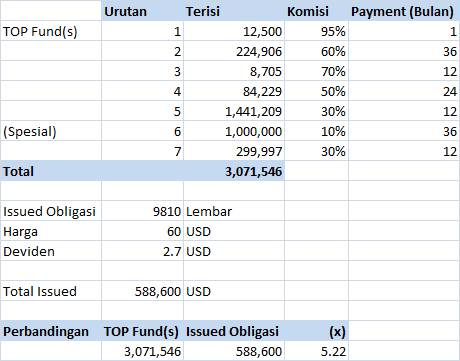This screenshot has height=361, width=460.
Task: Select the Urutan cell 2
Action: 142,51
